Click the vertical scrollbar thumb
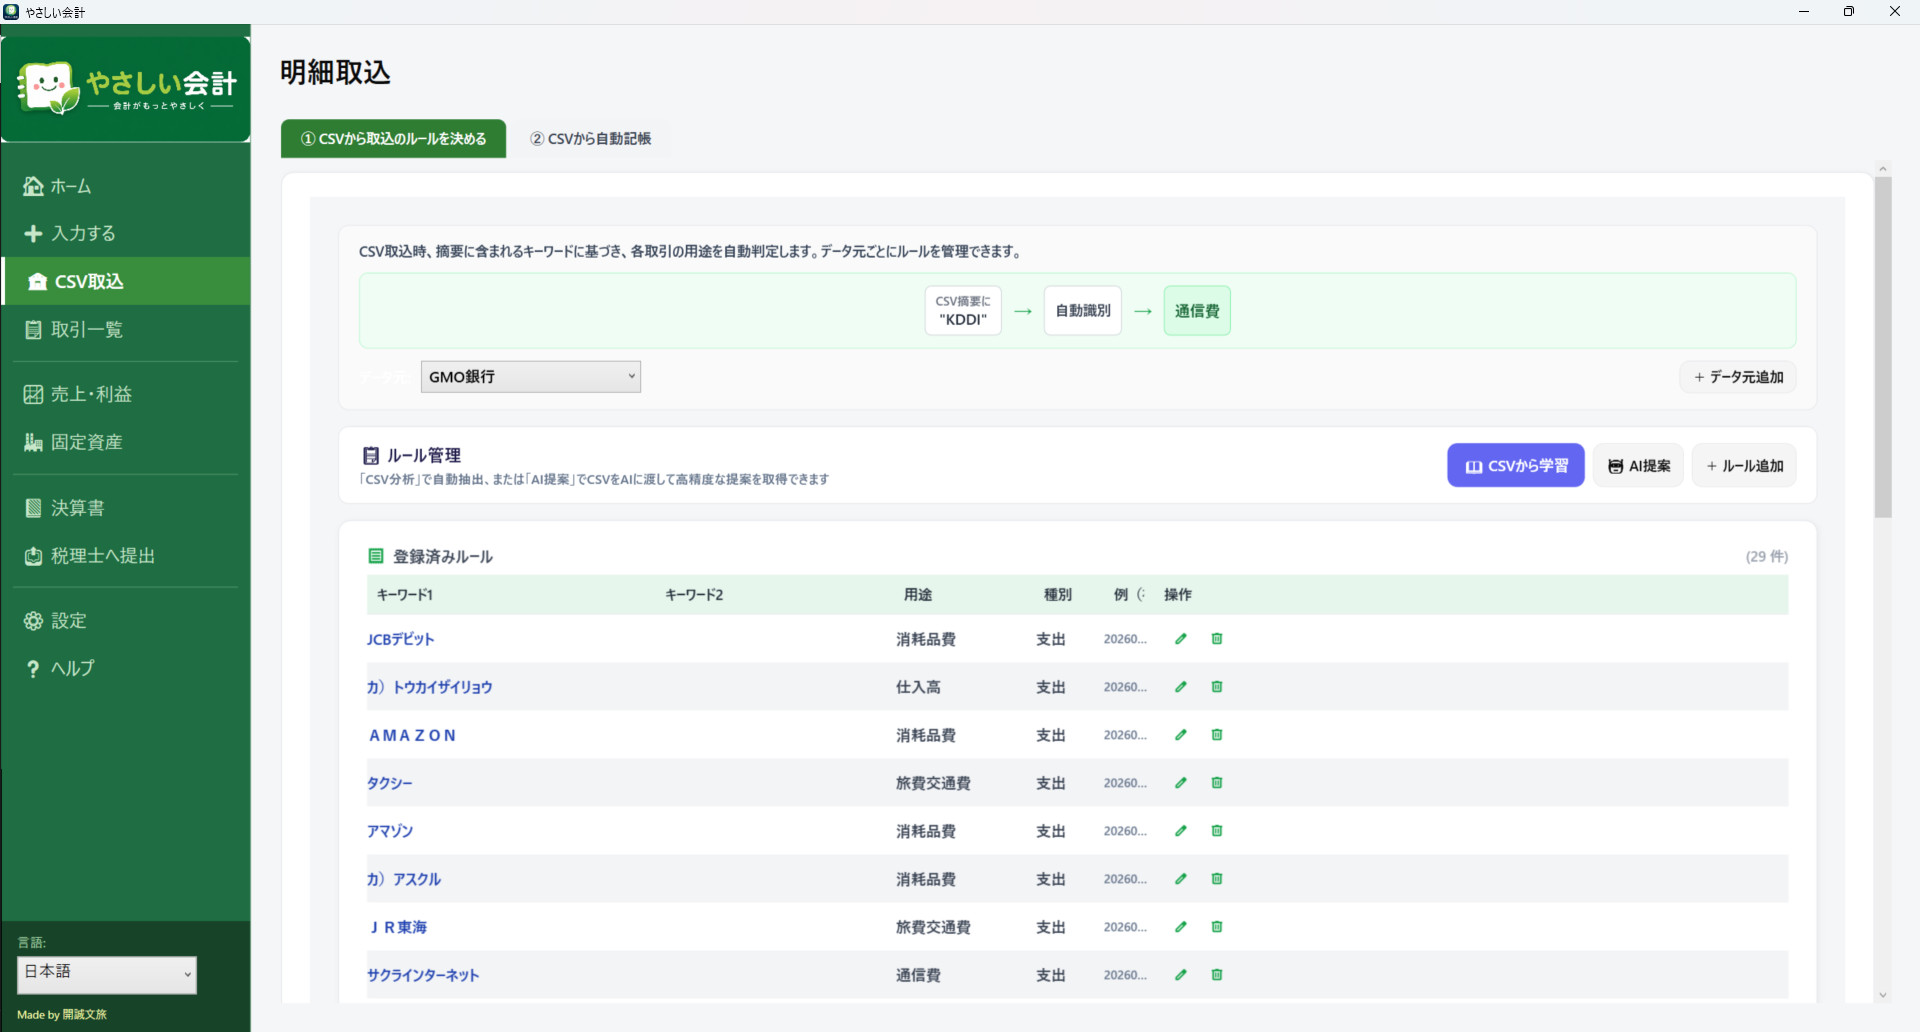 click(1883, 347)
